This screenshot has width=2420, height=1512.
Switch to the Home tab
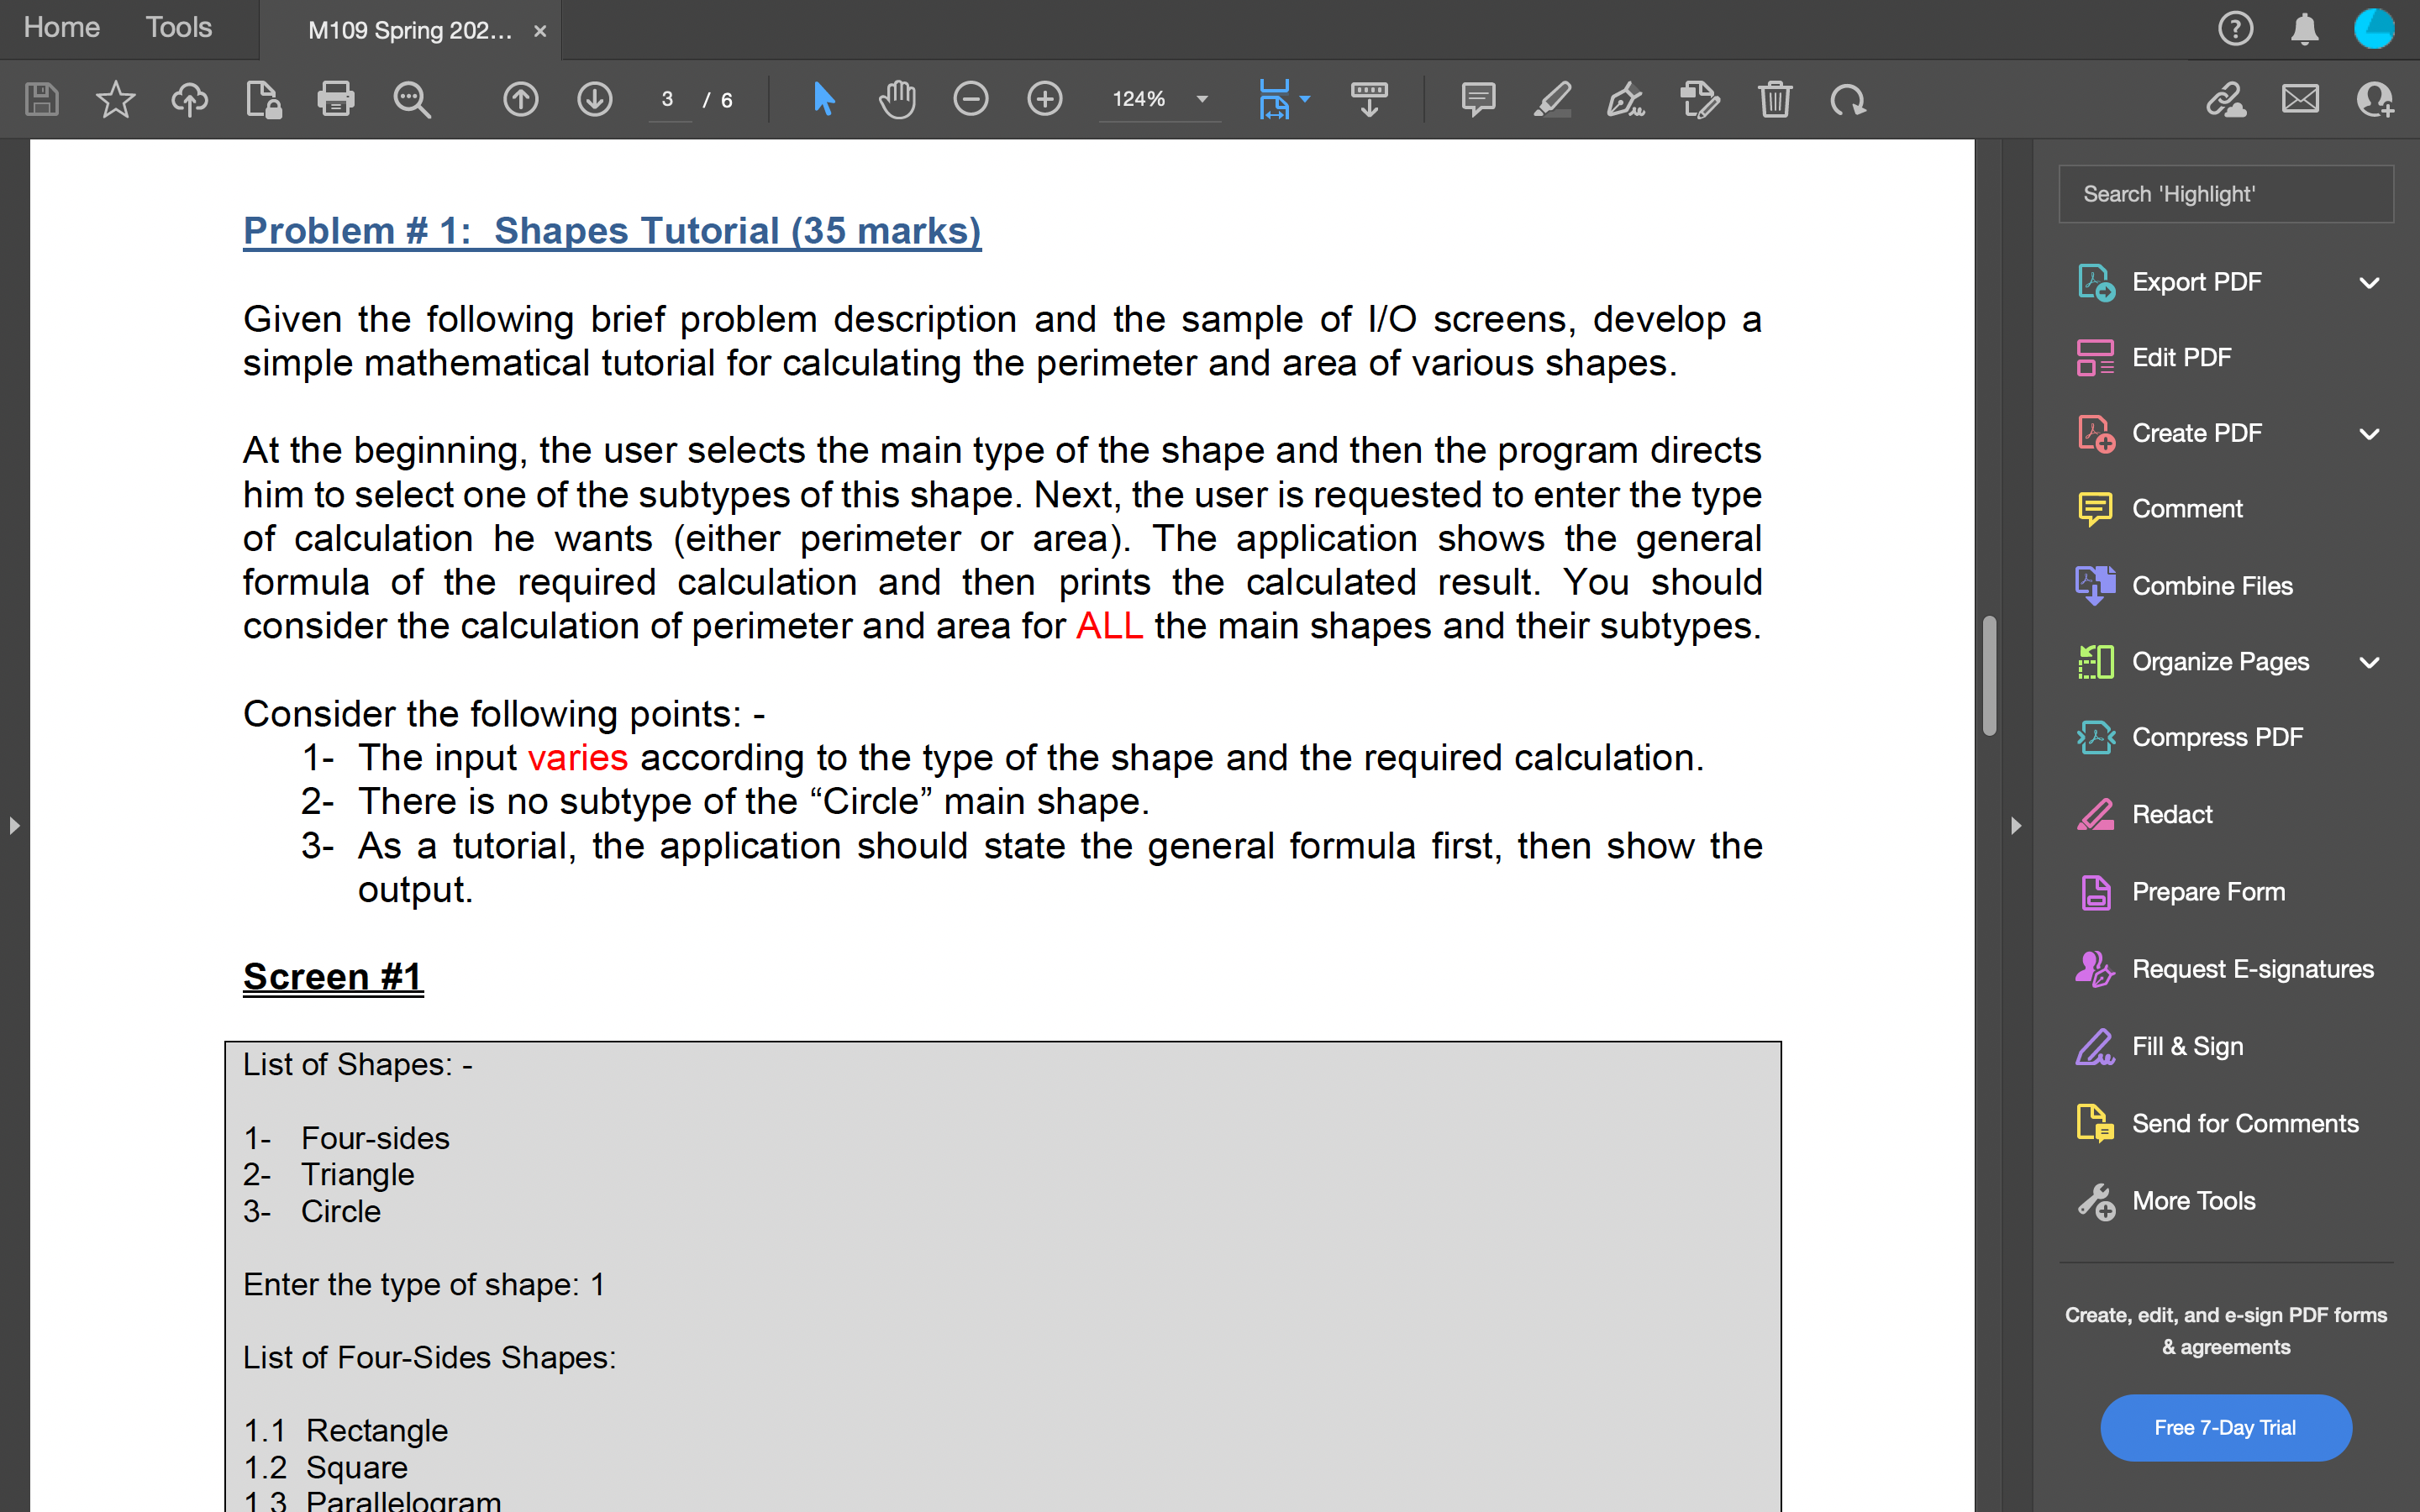tap(61, 27)
